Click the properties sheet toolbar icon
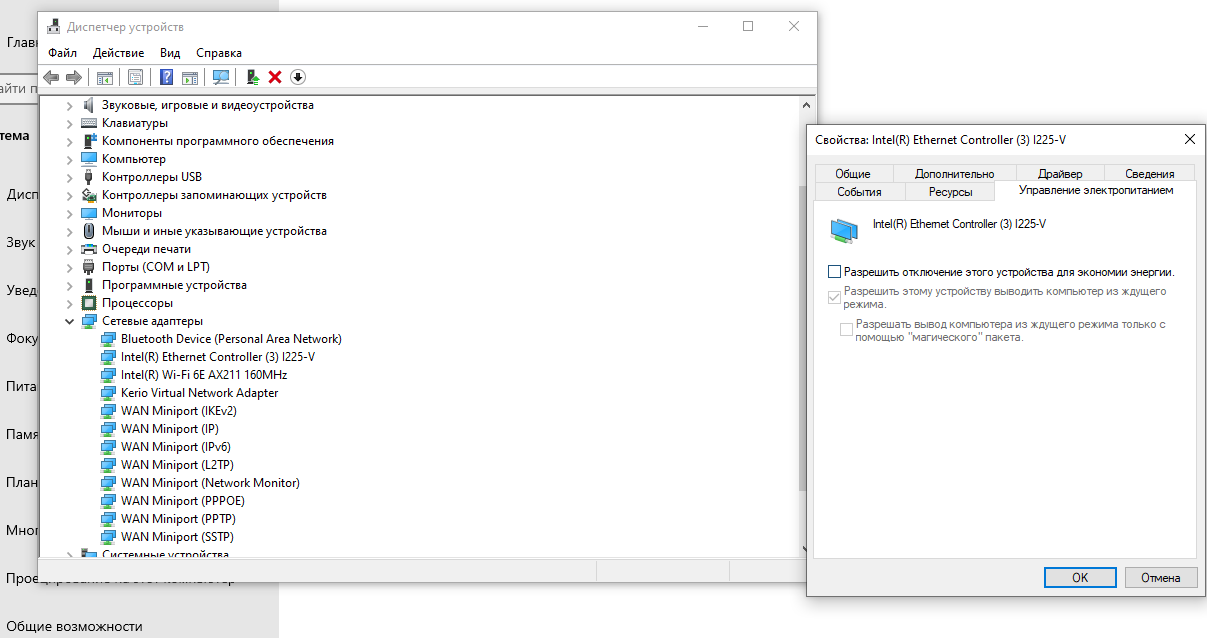 pyautogui.click(x=135, y=77)
